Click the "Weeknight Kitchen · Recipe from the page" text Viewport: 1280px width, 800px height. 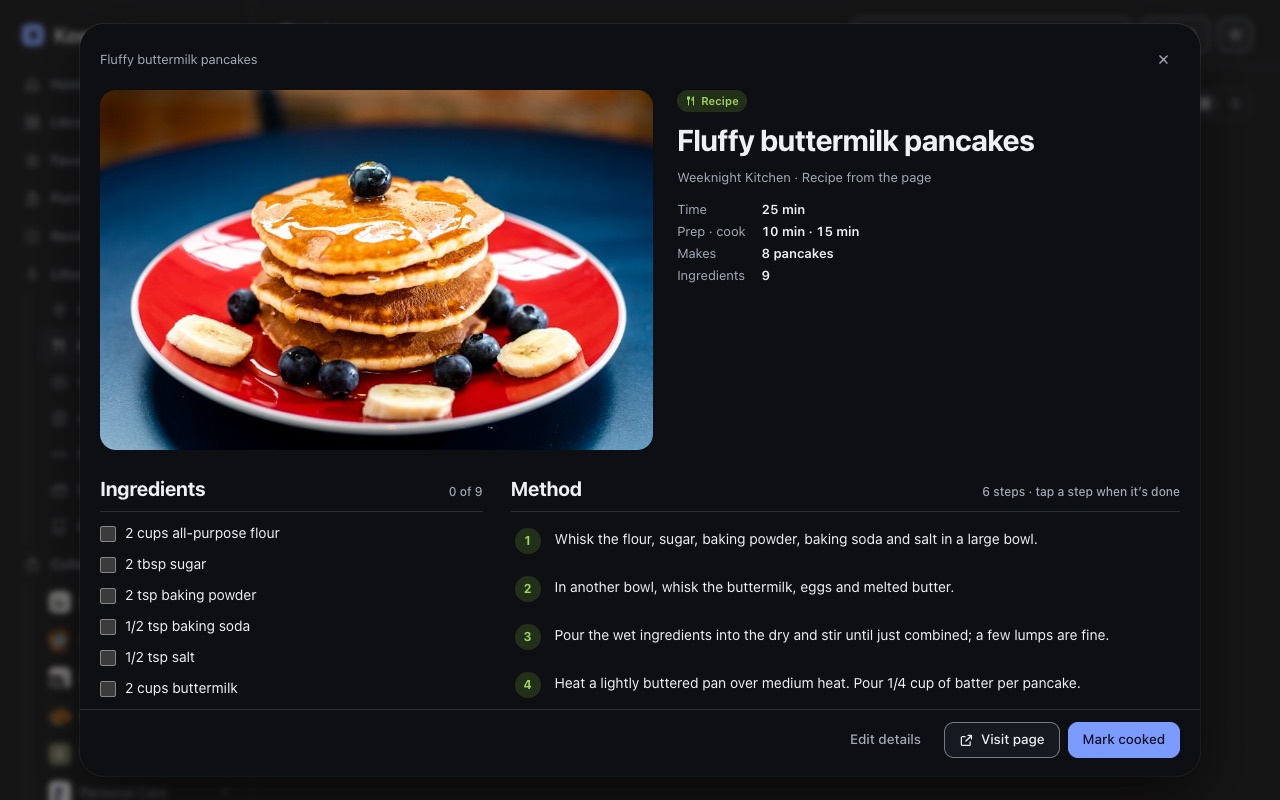[x=804, y=177]
